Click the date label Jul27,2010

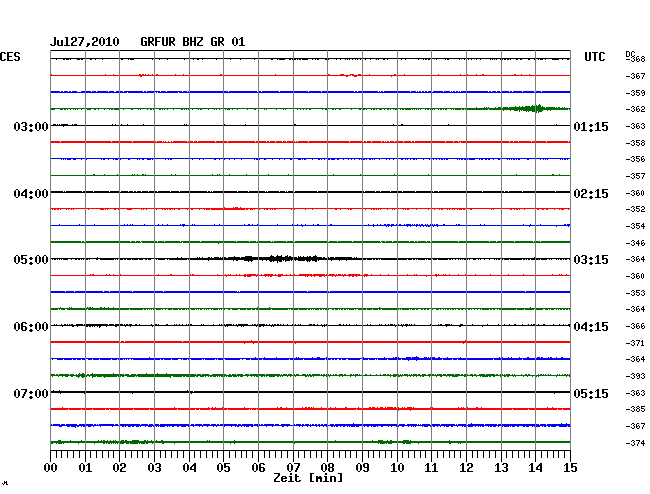point(85,42)
